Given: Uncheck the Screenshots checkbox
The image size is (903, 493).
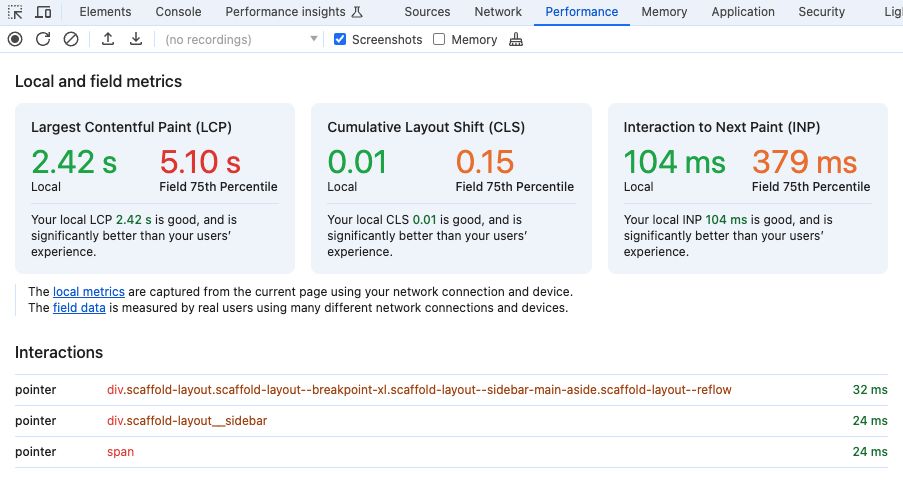Looking at the screenshot, I should click(x=340, y=39).
